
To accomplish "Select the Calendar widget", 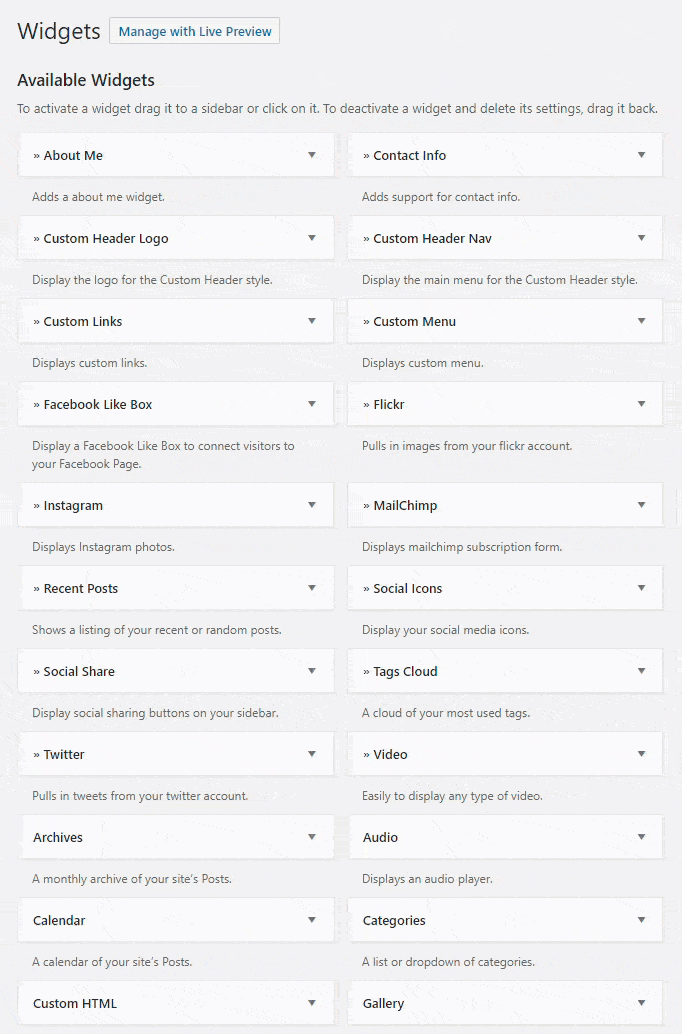I will (59, 920).
